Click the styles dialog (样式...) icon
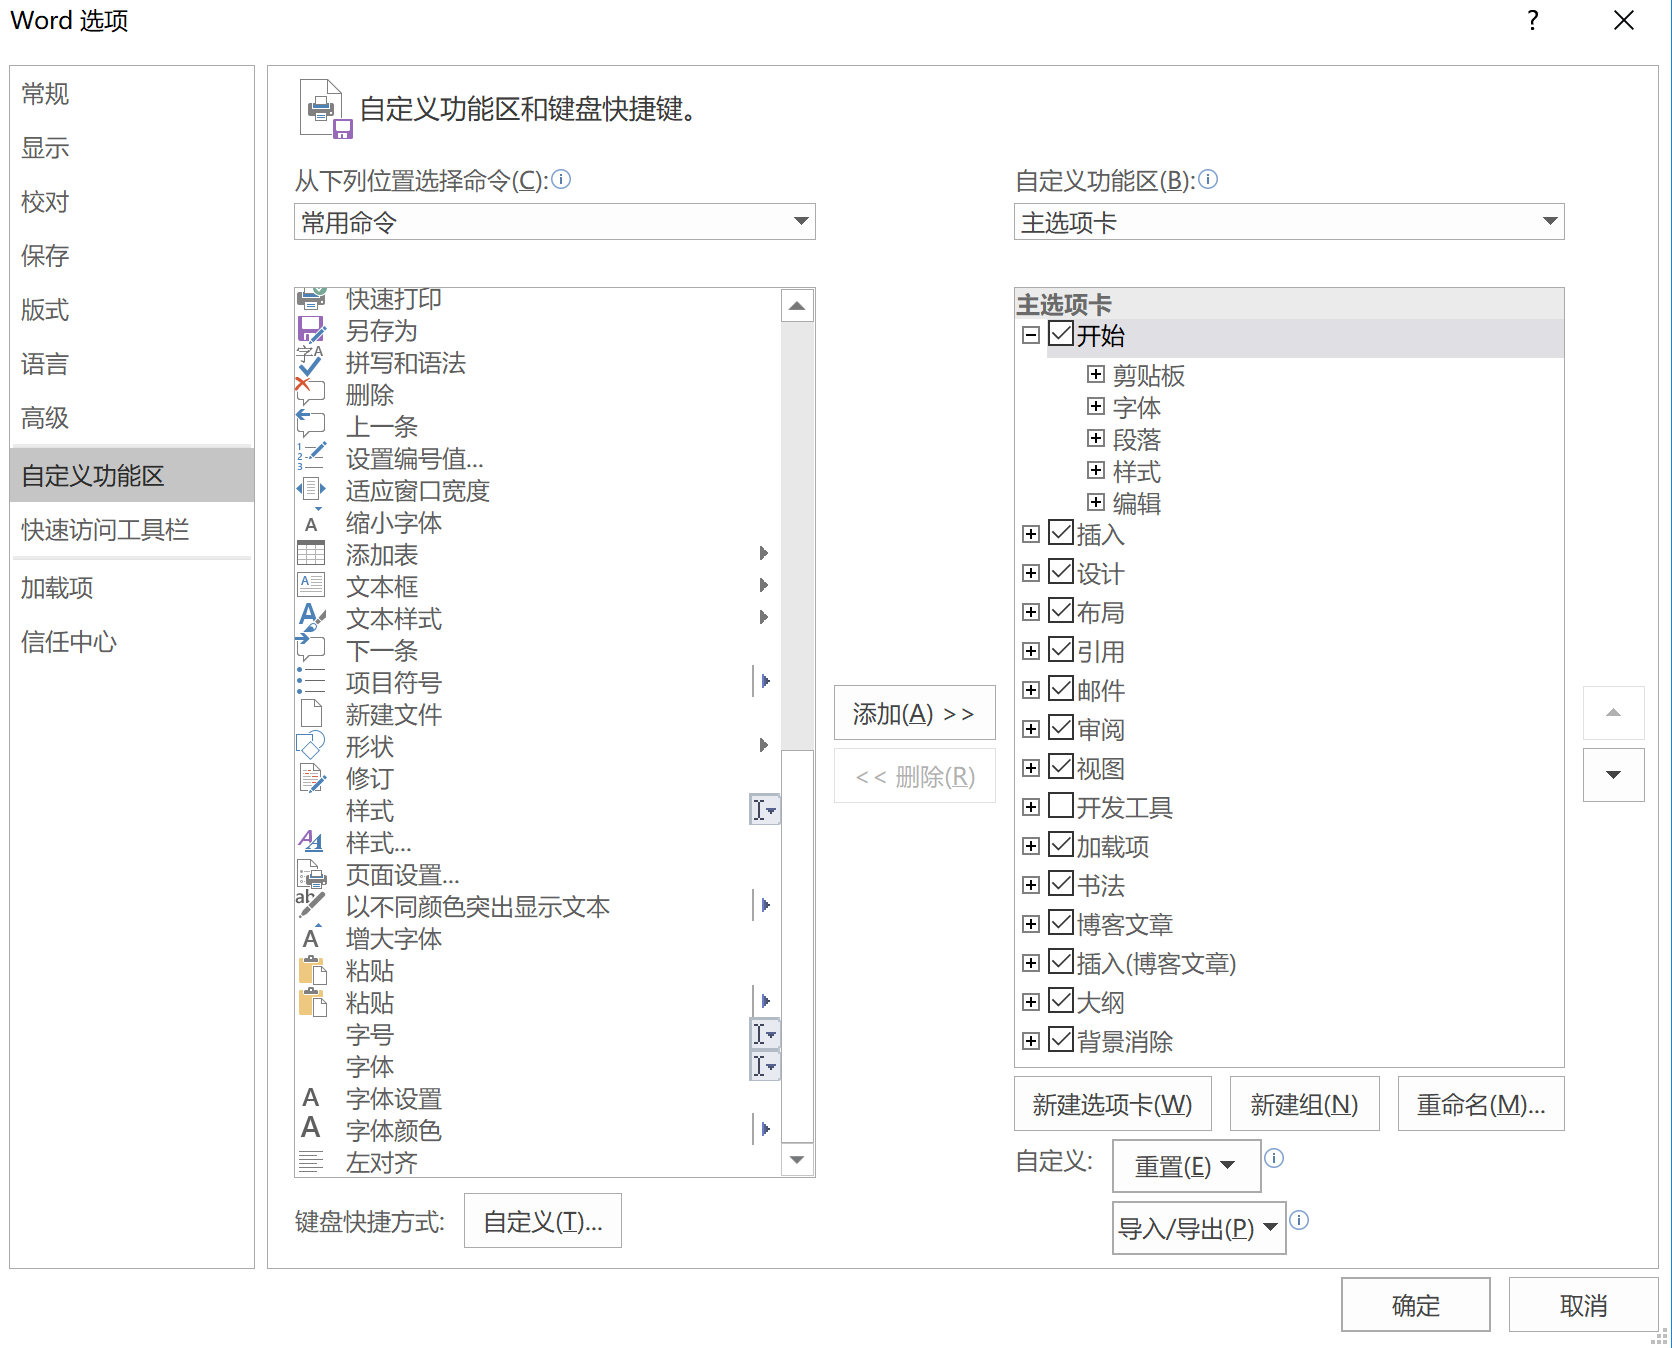The height and width of the screenshot is (1348, 1672). 311,841
